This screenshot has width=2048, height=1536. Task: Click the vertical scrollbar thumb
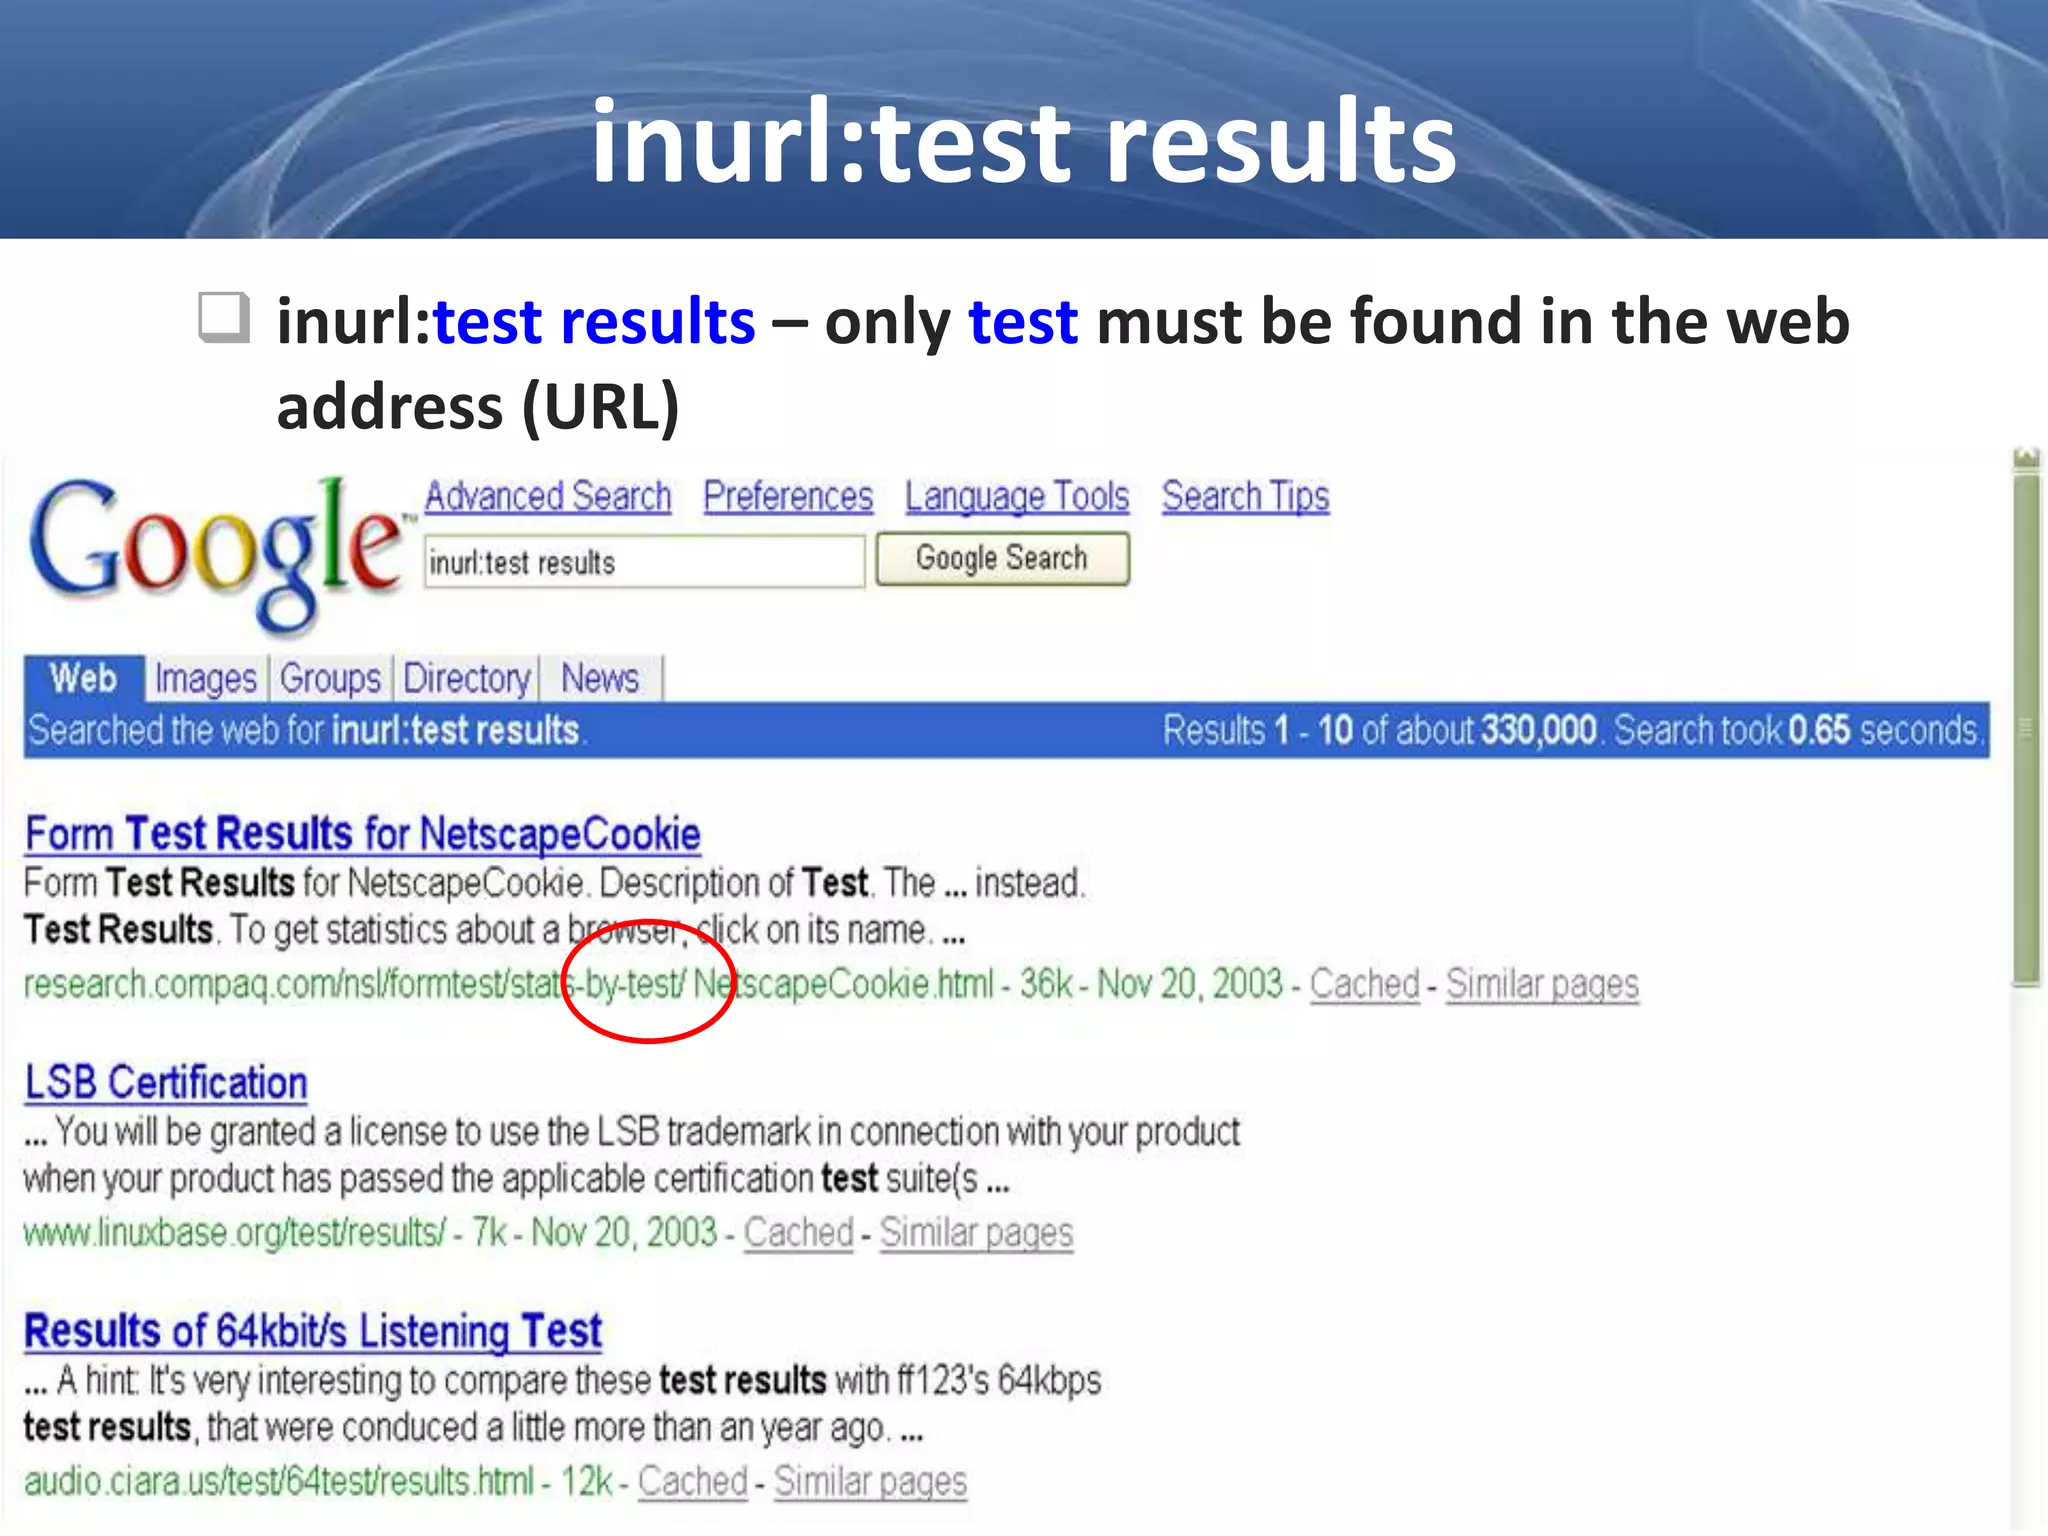(x=2026, y=730)
